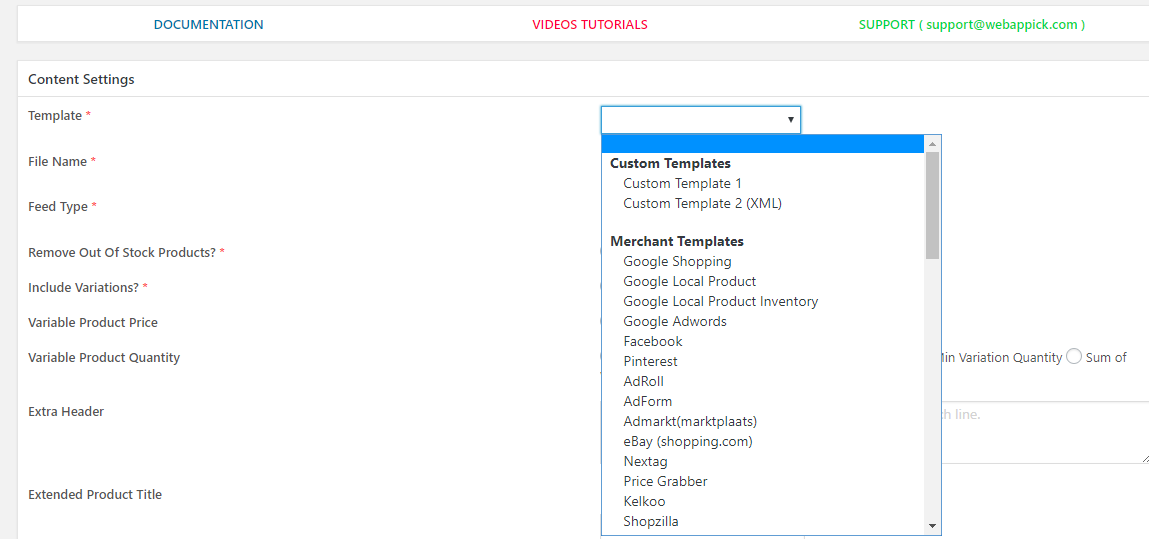The width and height of the screenshot is (1149, 539).
Task: Click the Extra Header textarea resize handle
Action: 1145,458
